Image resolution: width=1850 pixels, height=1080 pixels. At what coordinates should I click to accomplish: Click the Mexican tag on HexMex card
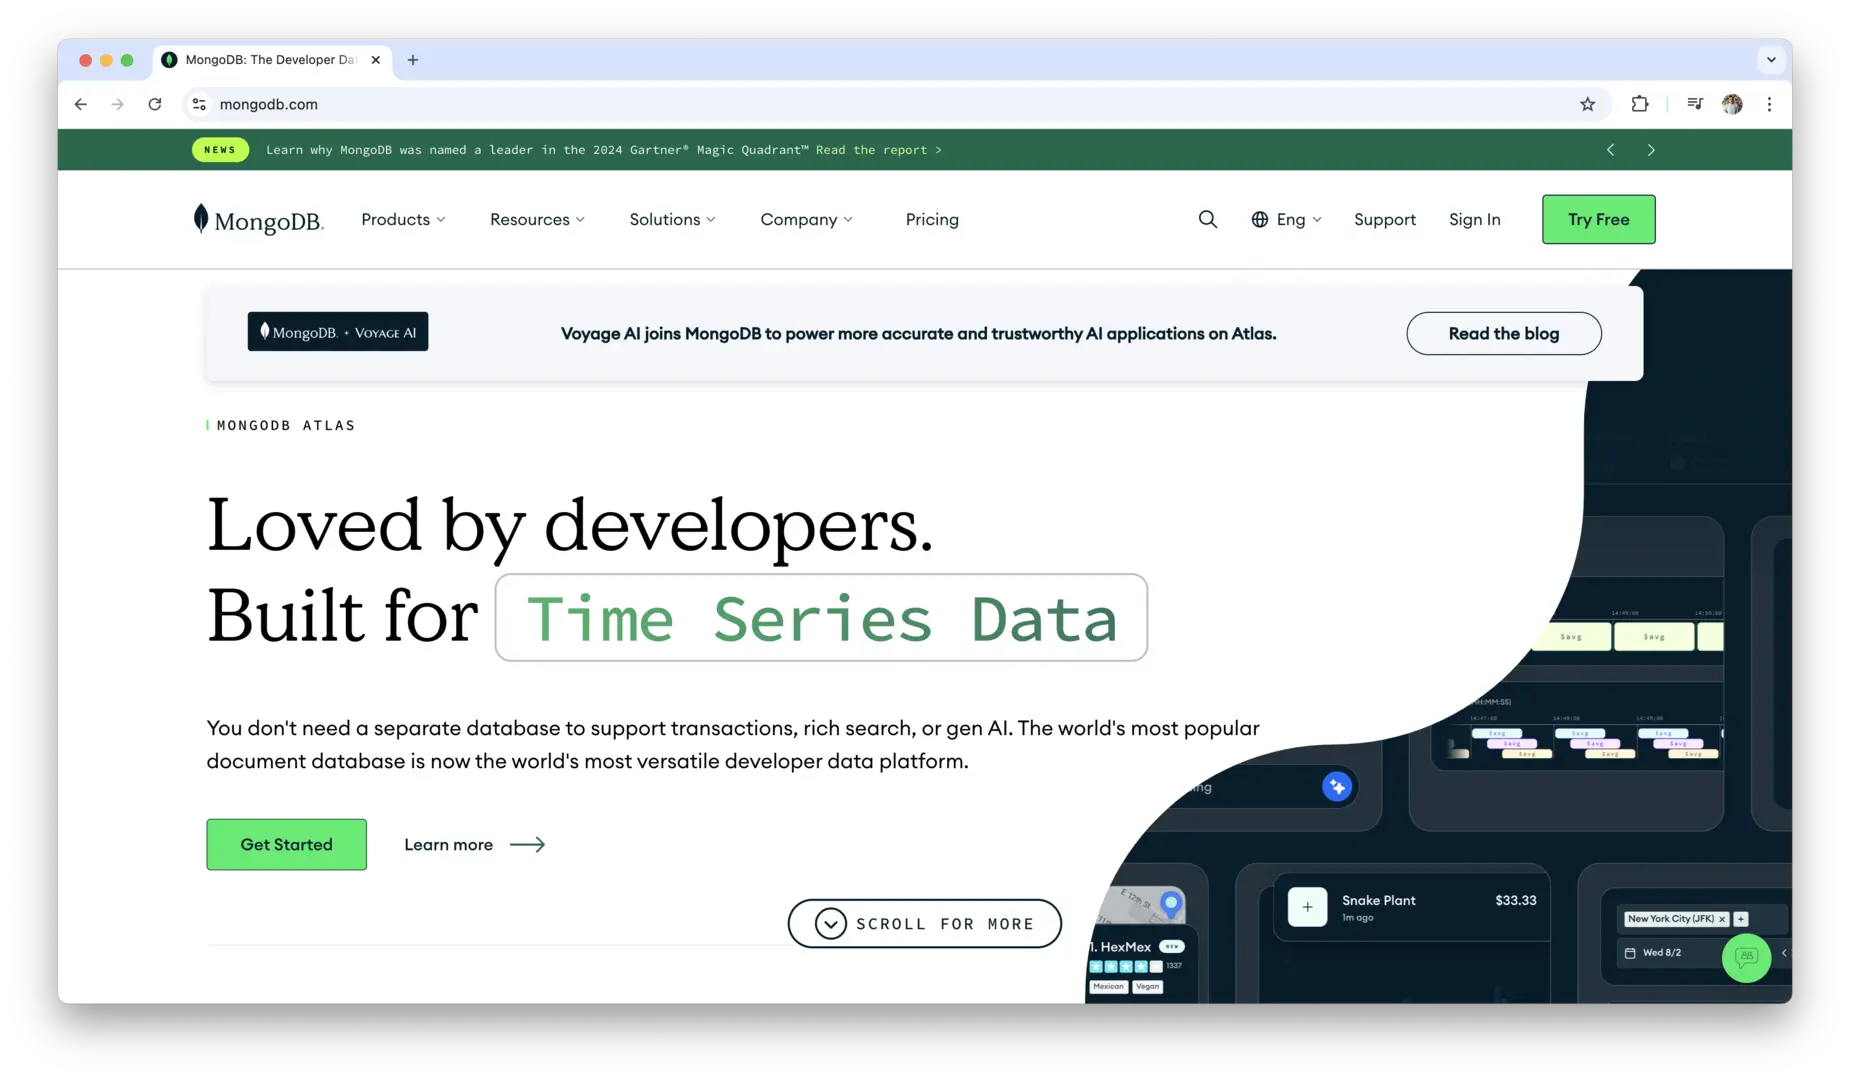pyautogui.click(x=1108, y=987)
